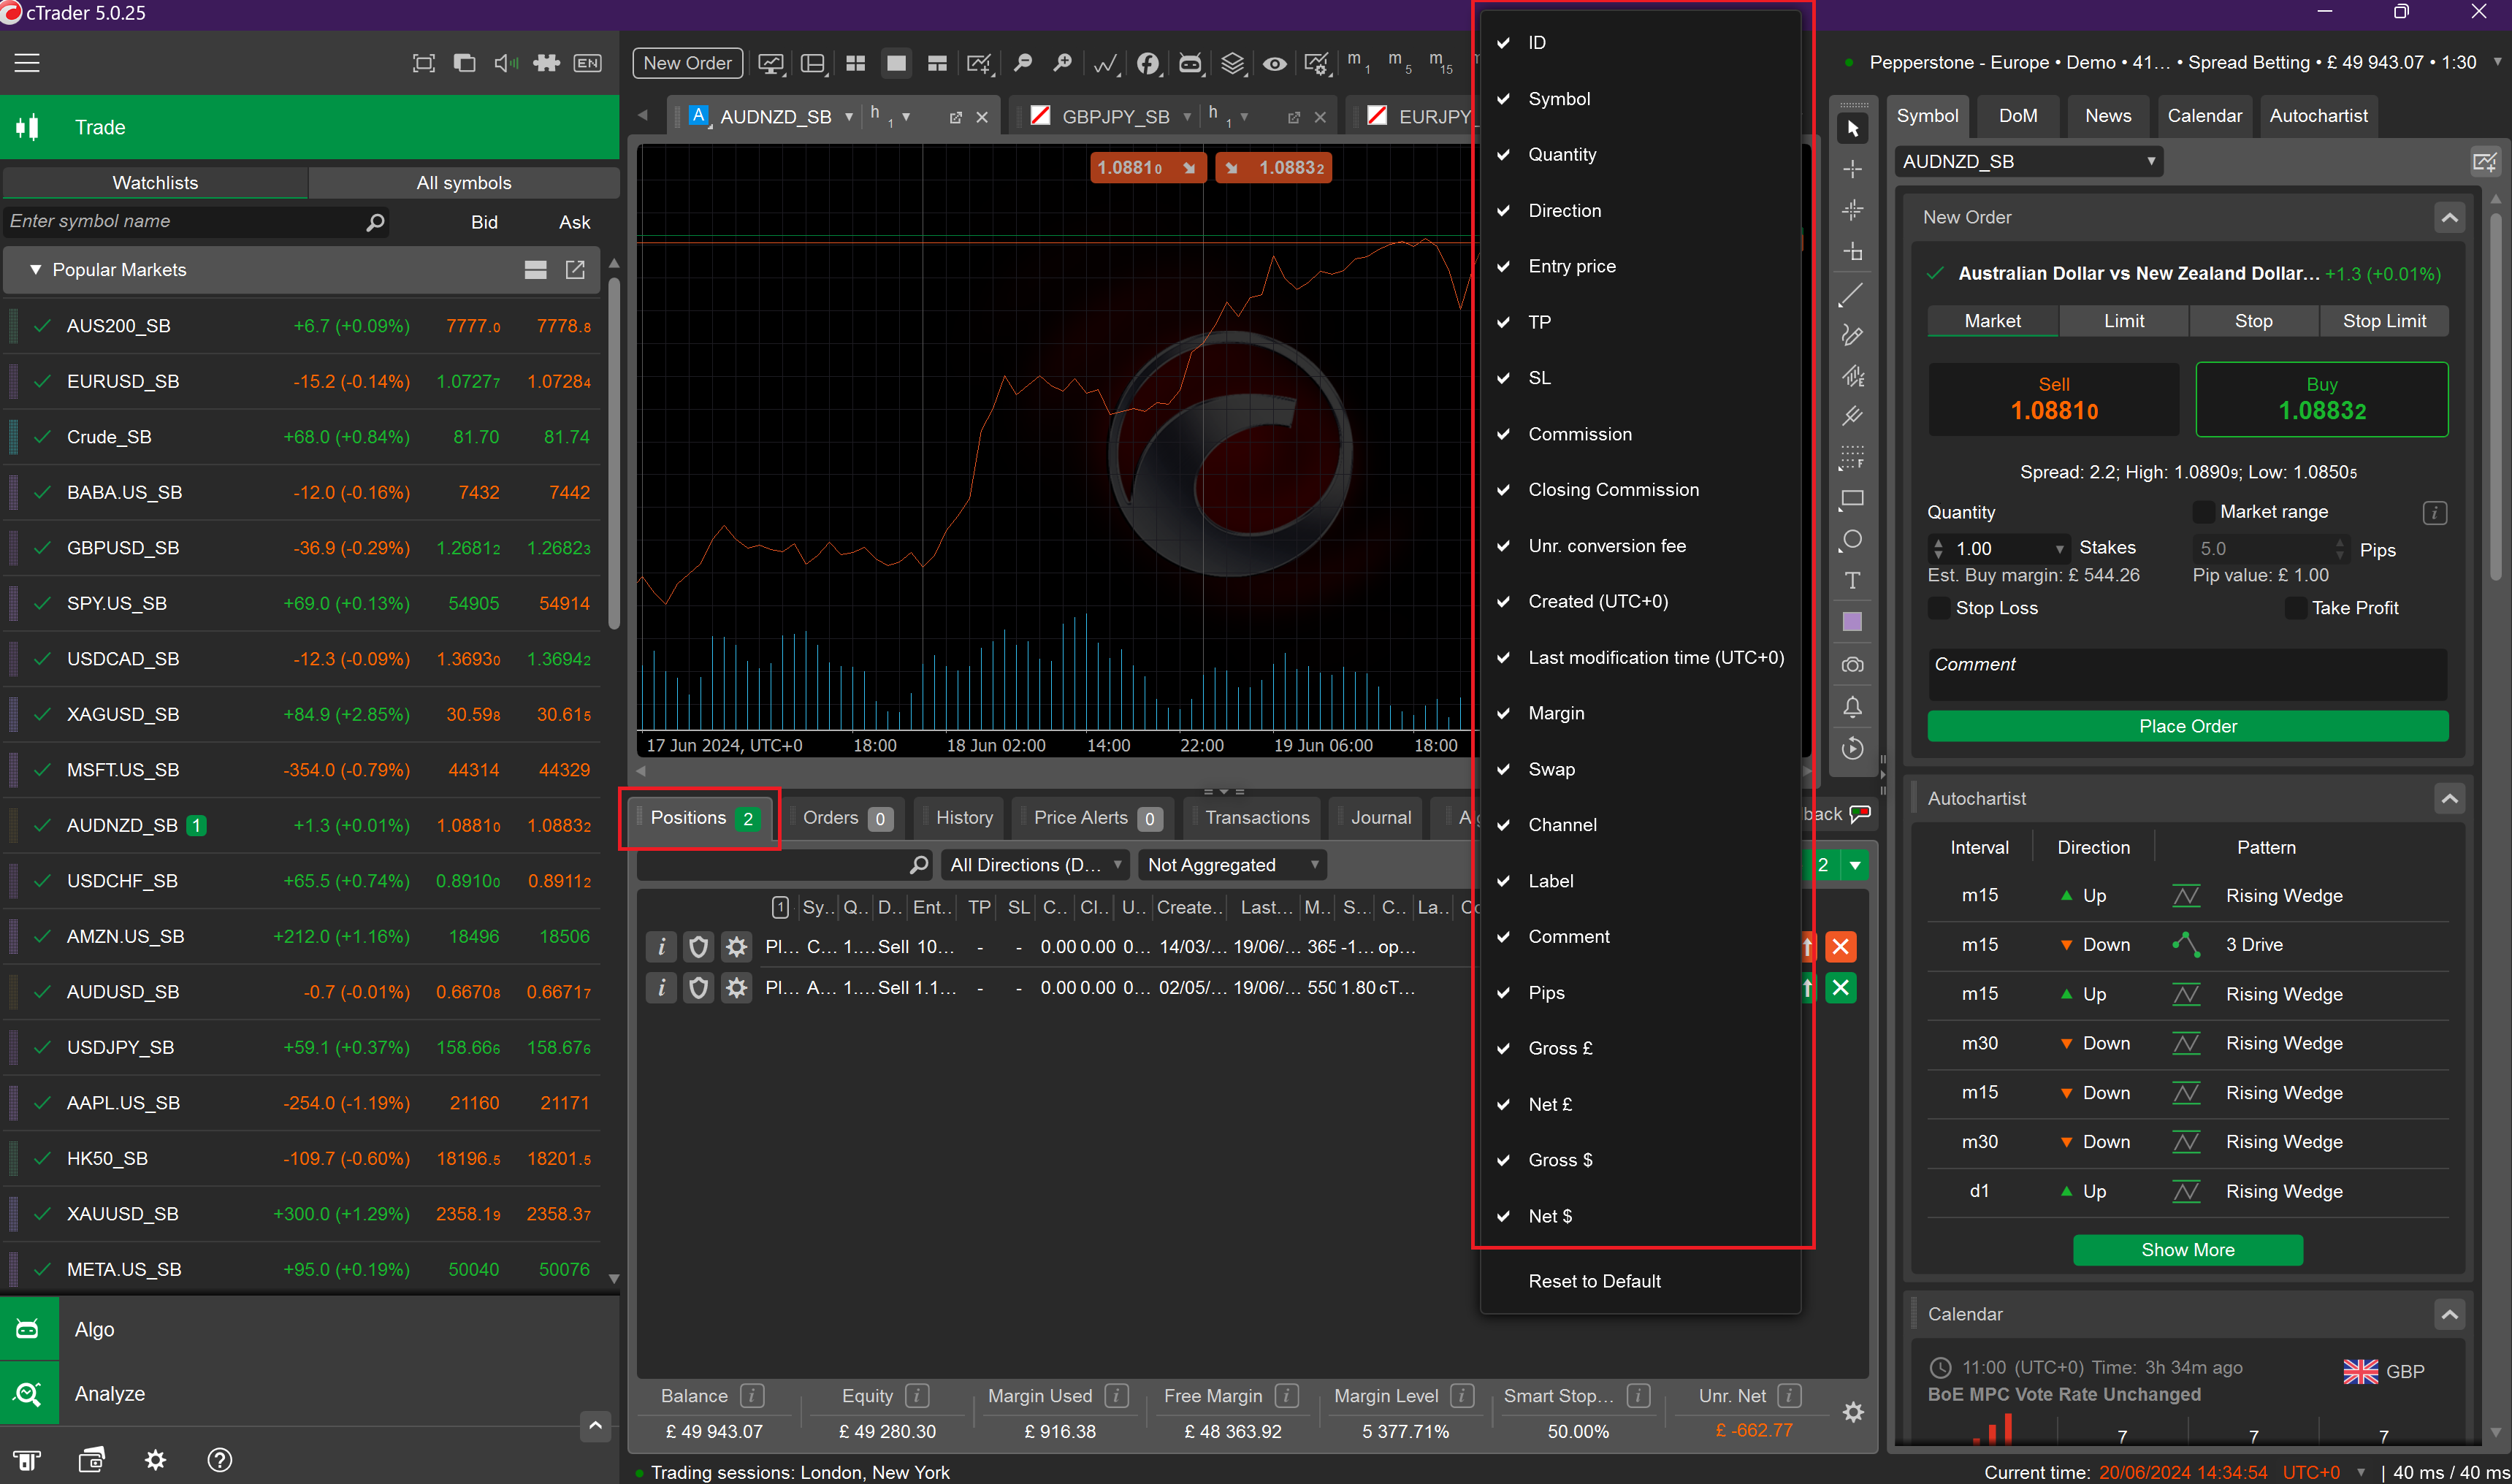Collapse the Autochartist panel
The width and height of the screenshot is (2512, 1484).
coord(2450,798)
